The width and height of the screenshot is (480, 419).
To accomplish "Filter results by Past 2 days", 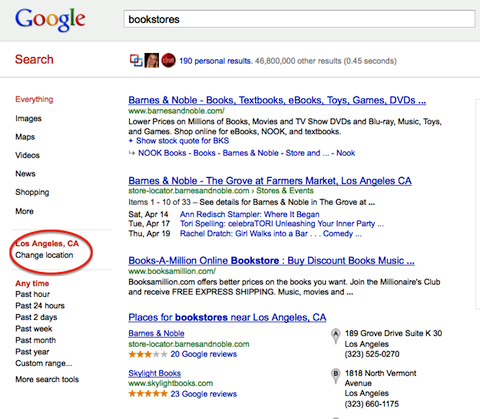I will tap(36, 317).
